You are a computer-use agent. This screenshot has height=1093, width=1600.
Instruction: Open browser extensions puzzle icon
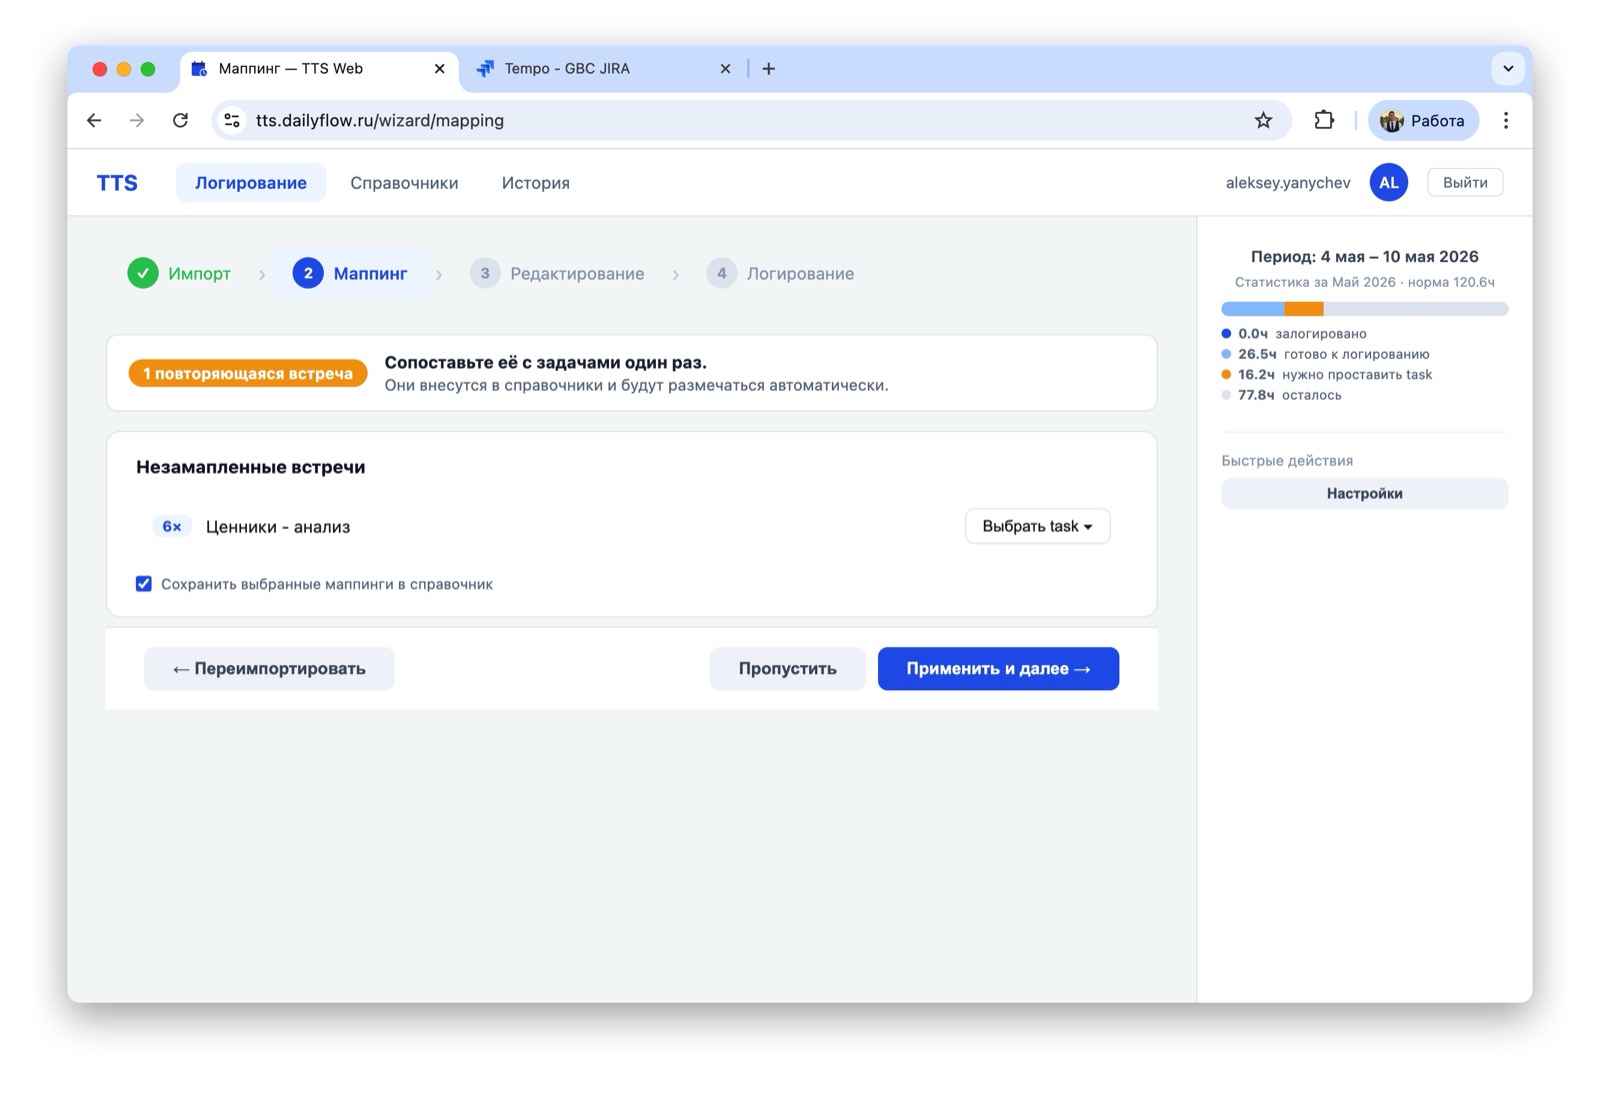[x=1324, y=120]
